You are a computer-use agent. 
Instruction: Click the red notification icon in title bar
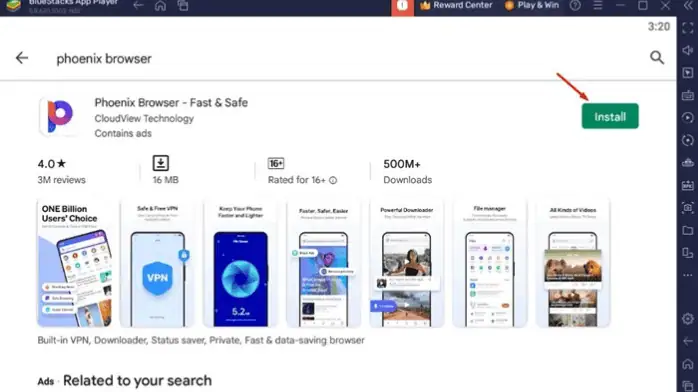(402, 6)
